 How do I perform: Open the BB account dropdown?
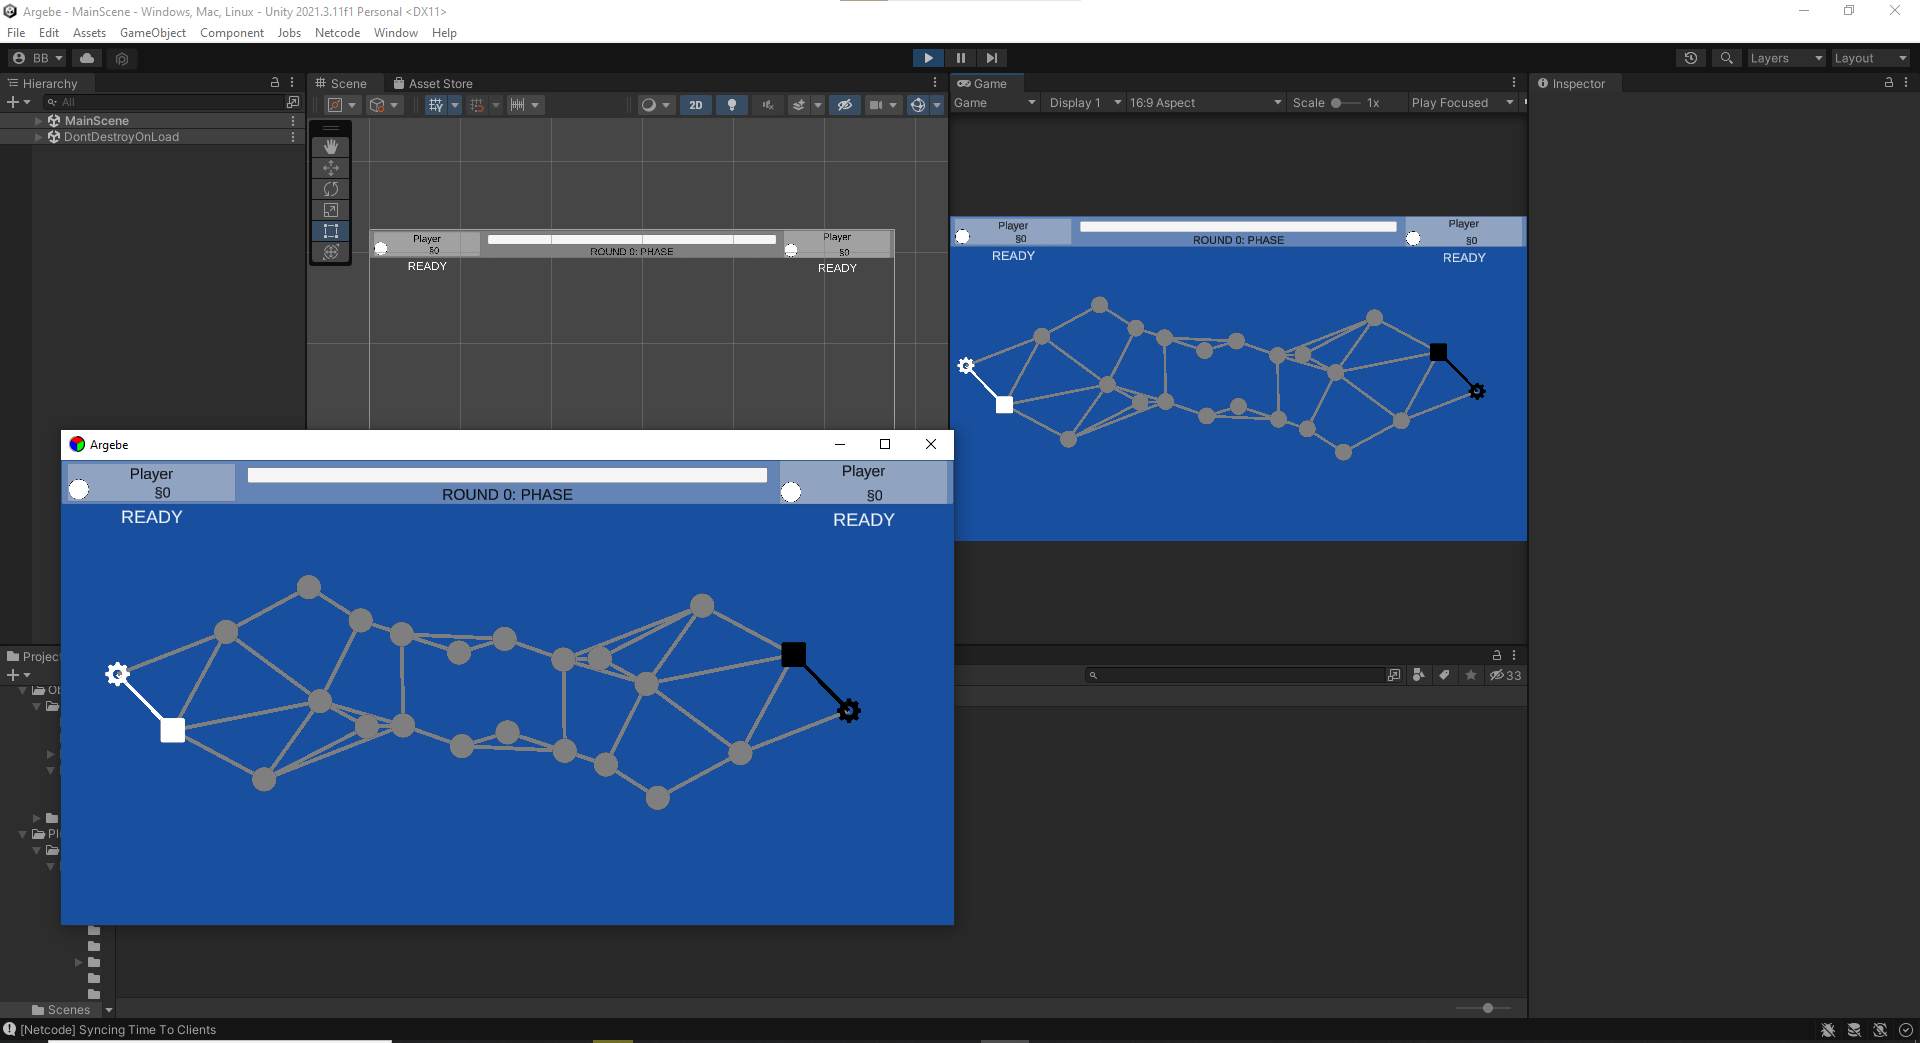(38, 58)
